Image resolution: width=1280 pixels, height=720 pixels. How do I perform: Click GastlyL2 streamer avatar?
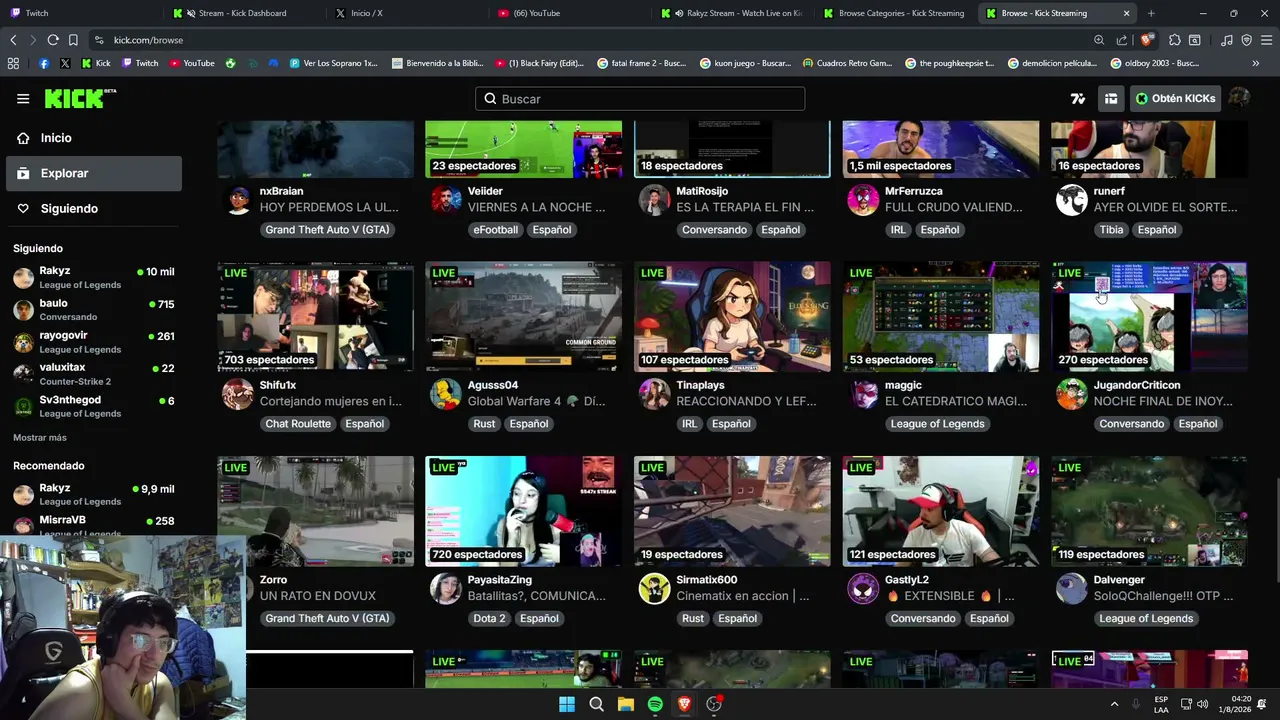point(863,589)
